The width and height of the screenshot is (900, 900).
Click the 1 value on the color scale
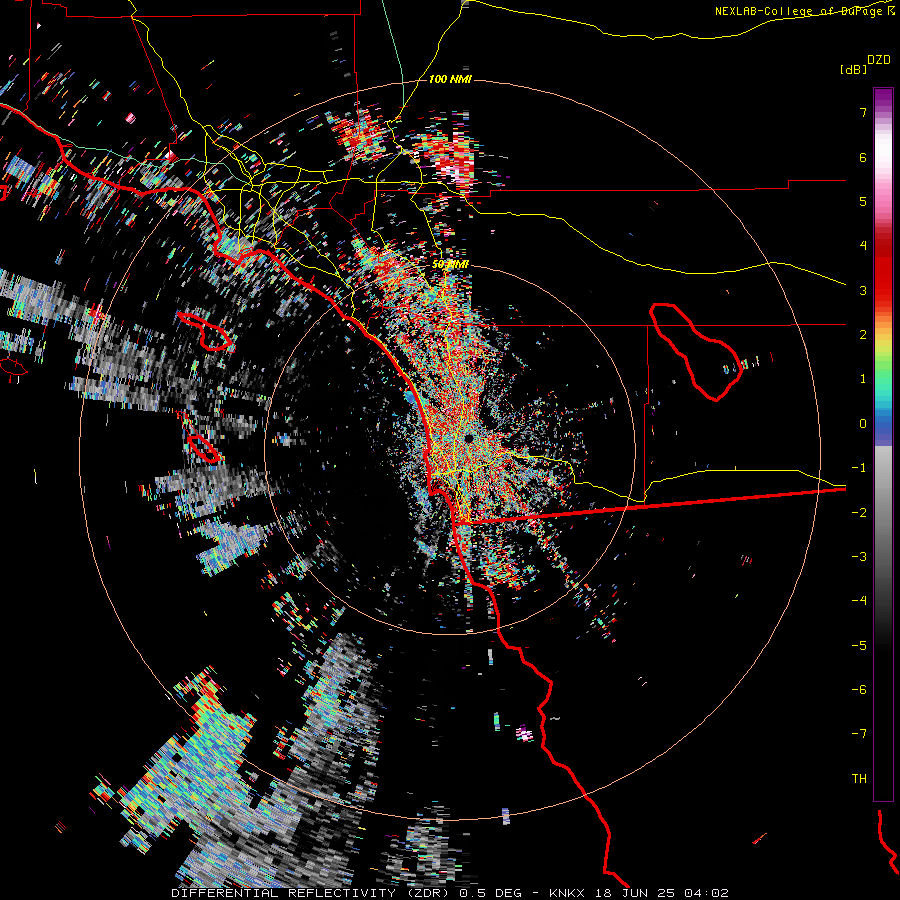point(863,379)
